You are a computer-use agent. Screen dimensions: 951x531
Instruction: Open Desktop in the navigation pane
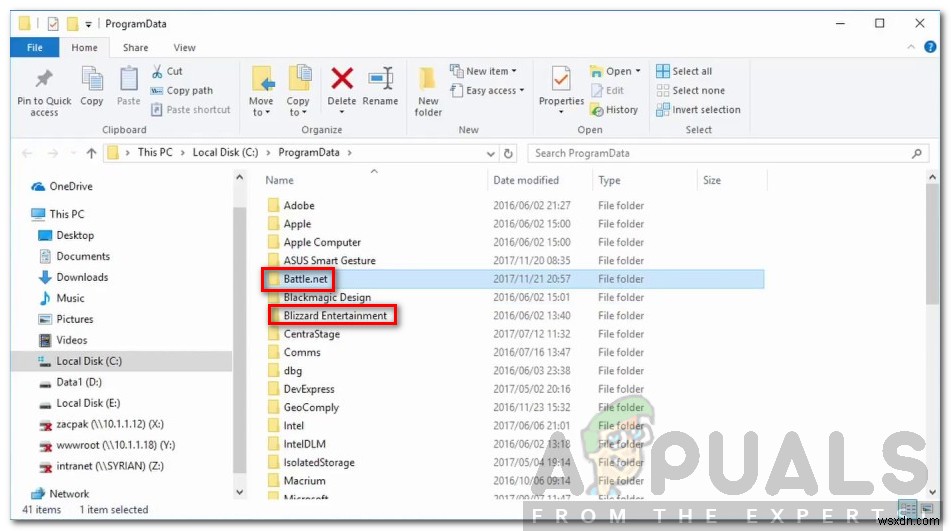(66, 235)
